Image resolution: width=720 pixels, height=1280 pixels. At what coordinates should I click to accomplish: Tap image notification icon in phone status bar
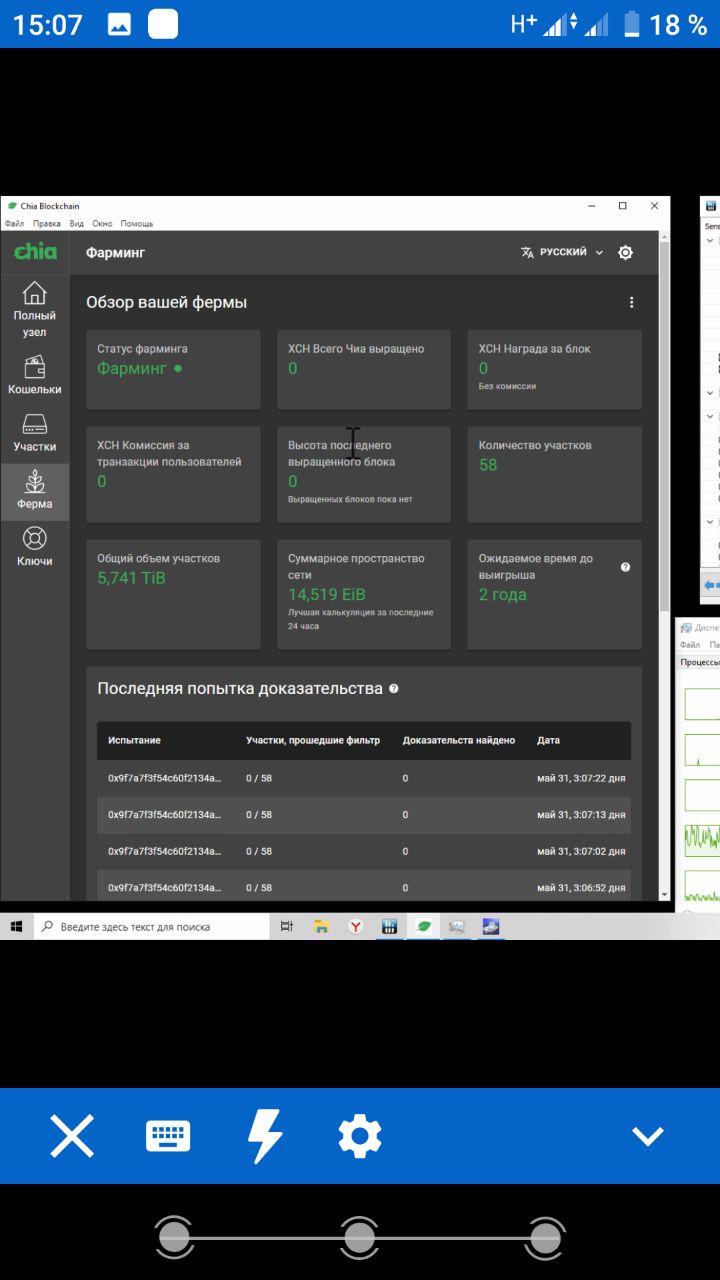click(x=119, y=25)
